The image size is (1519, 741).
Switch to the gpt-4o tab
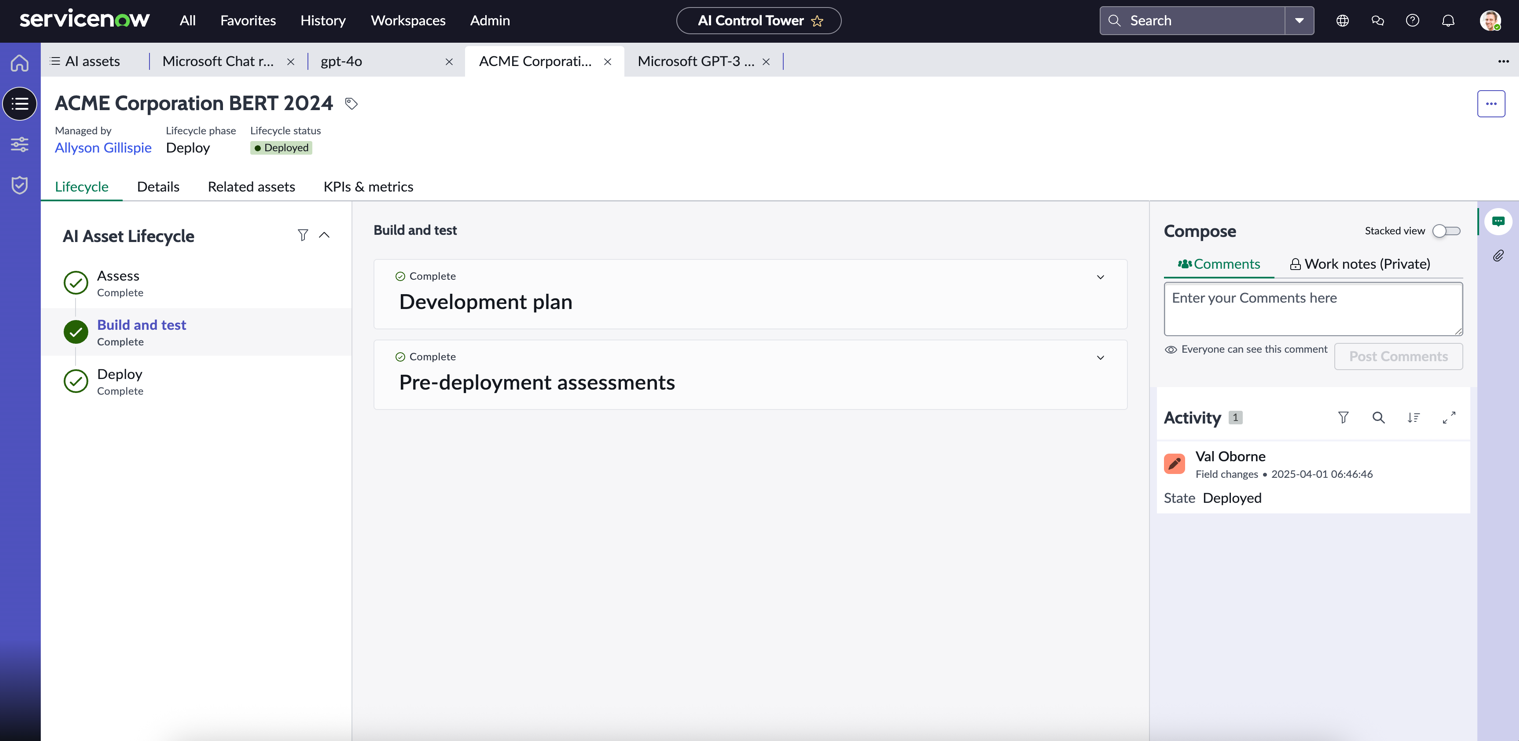341,61
